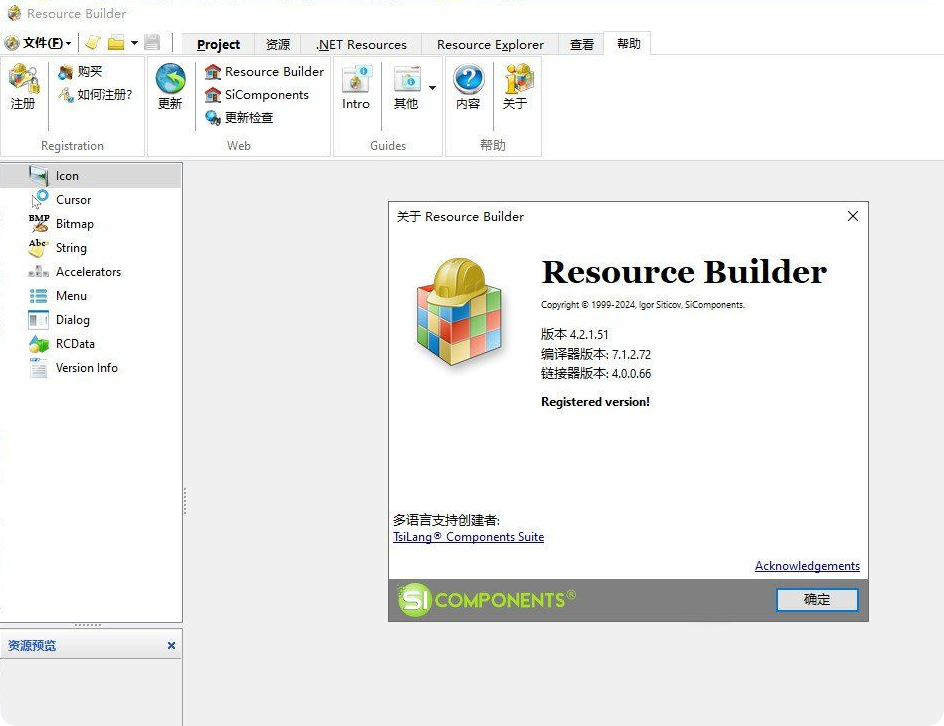The height and width of the screenshot is (726, 944).
Task: Open the Acknowledgements link
Action: [807, 566]
